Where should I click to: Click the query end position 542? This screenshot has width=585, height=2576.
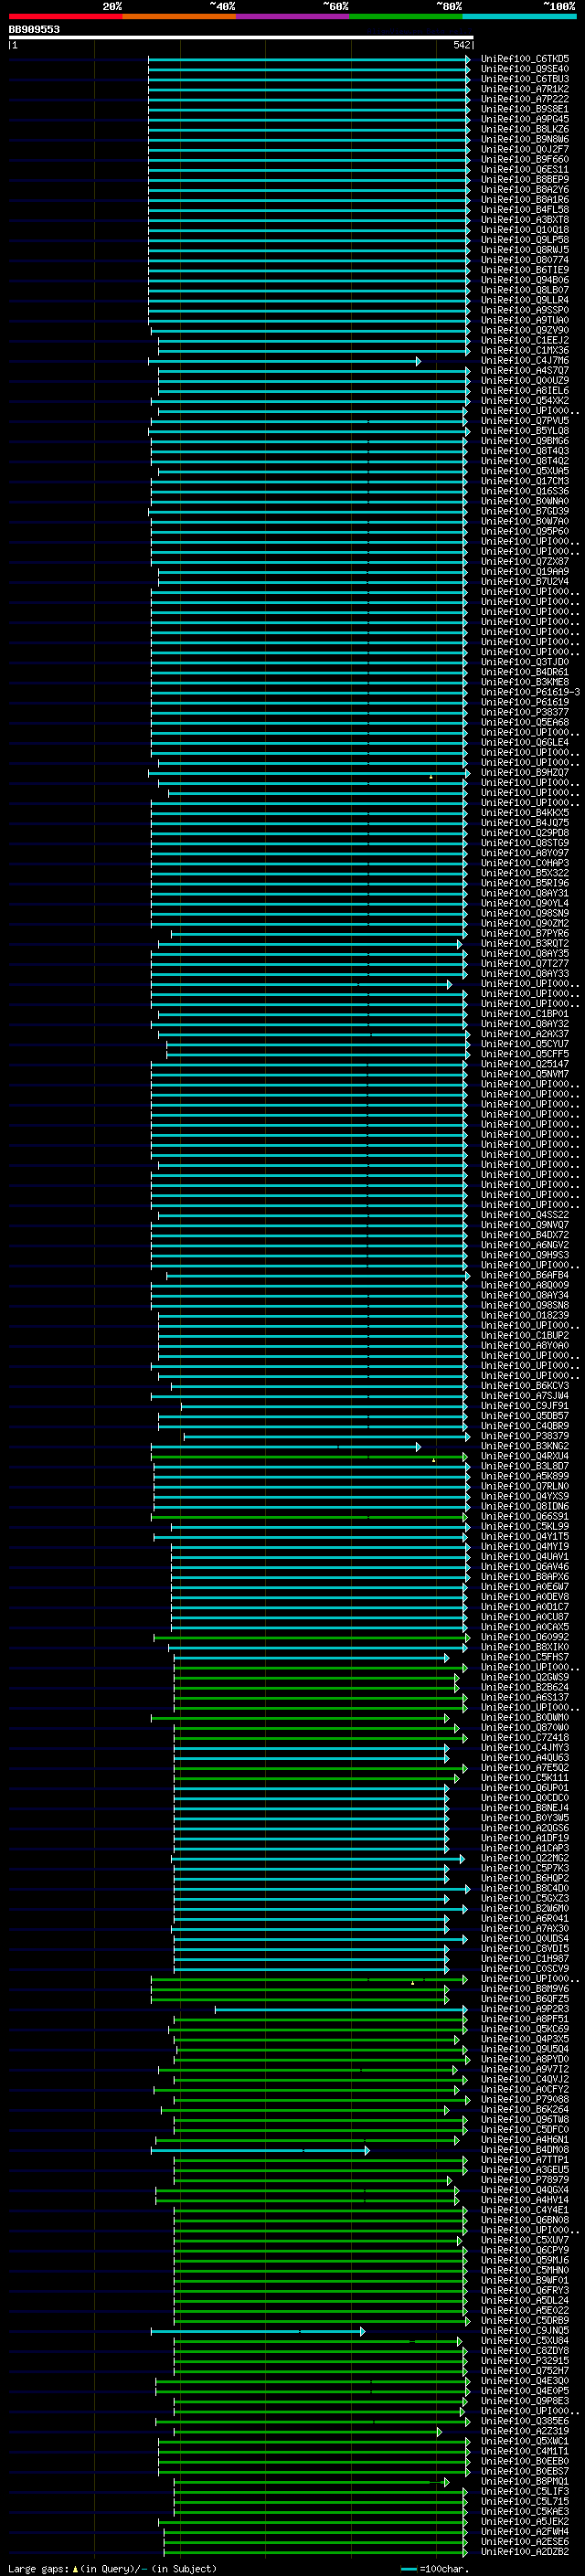pyautogui.click(x=461, y=45)
